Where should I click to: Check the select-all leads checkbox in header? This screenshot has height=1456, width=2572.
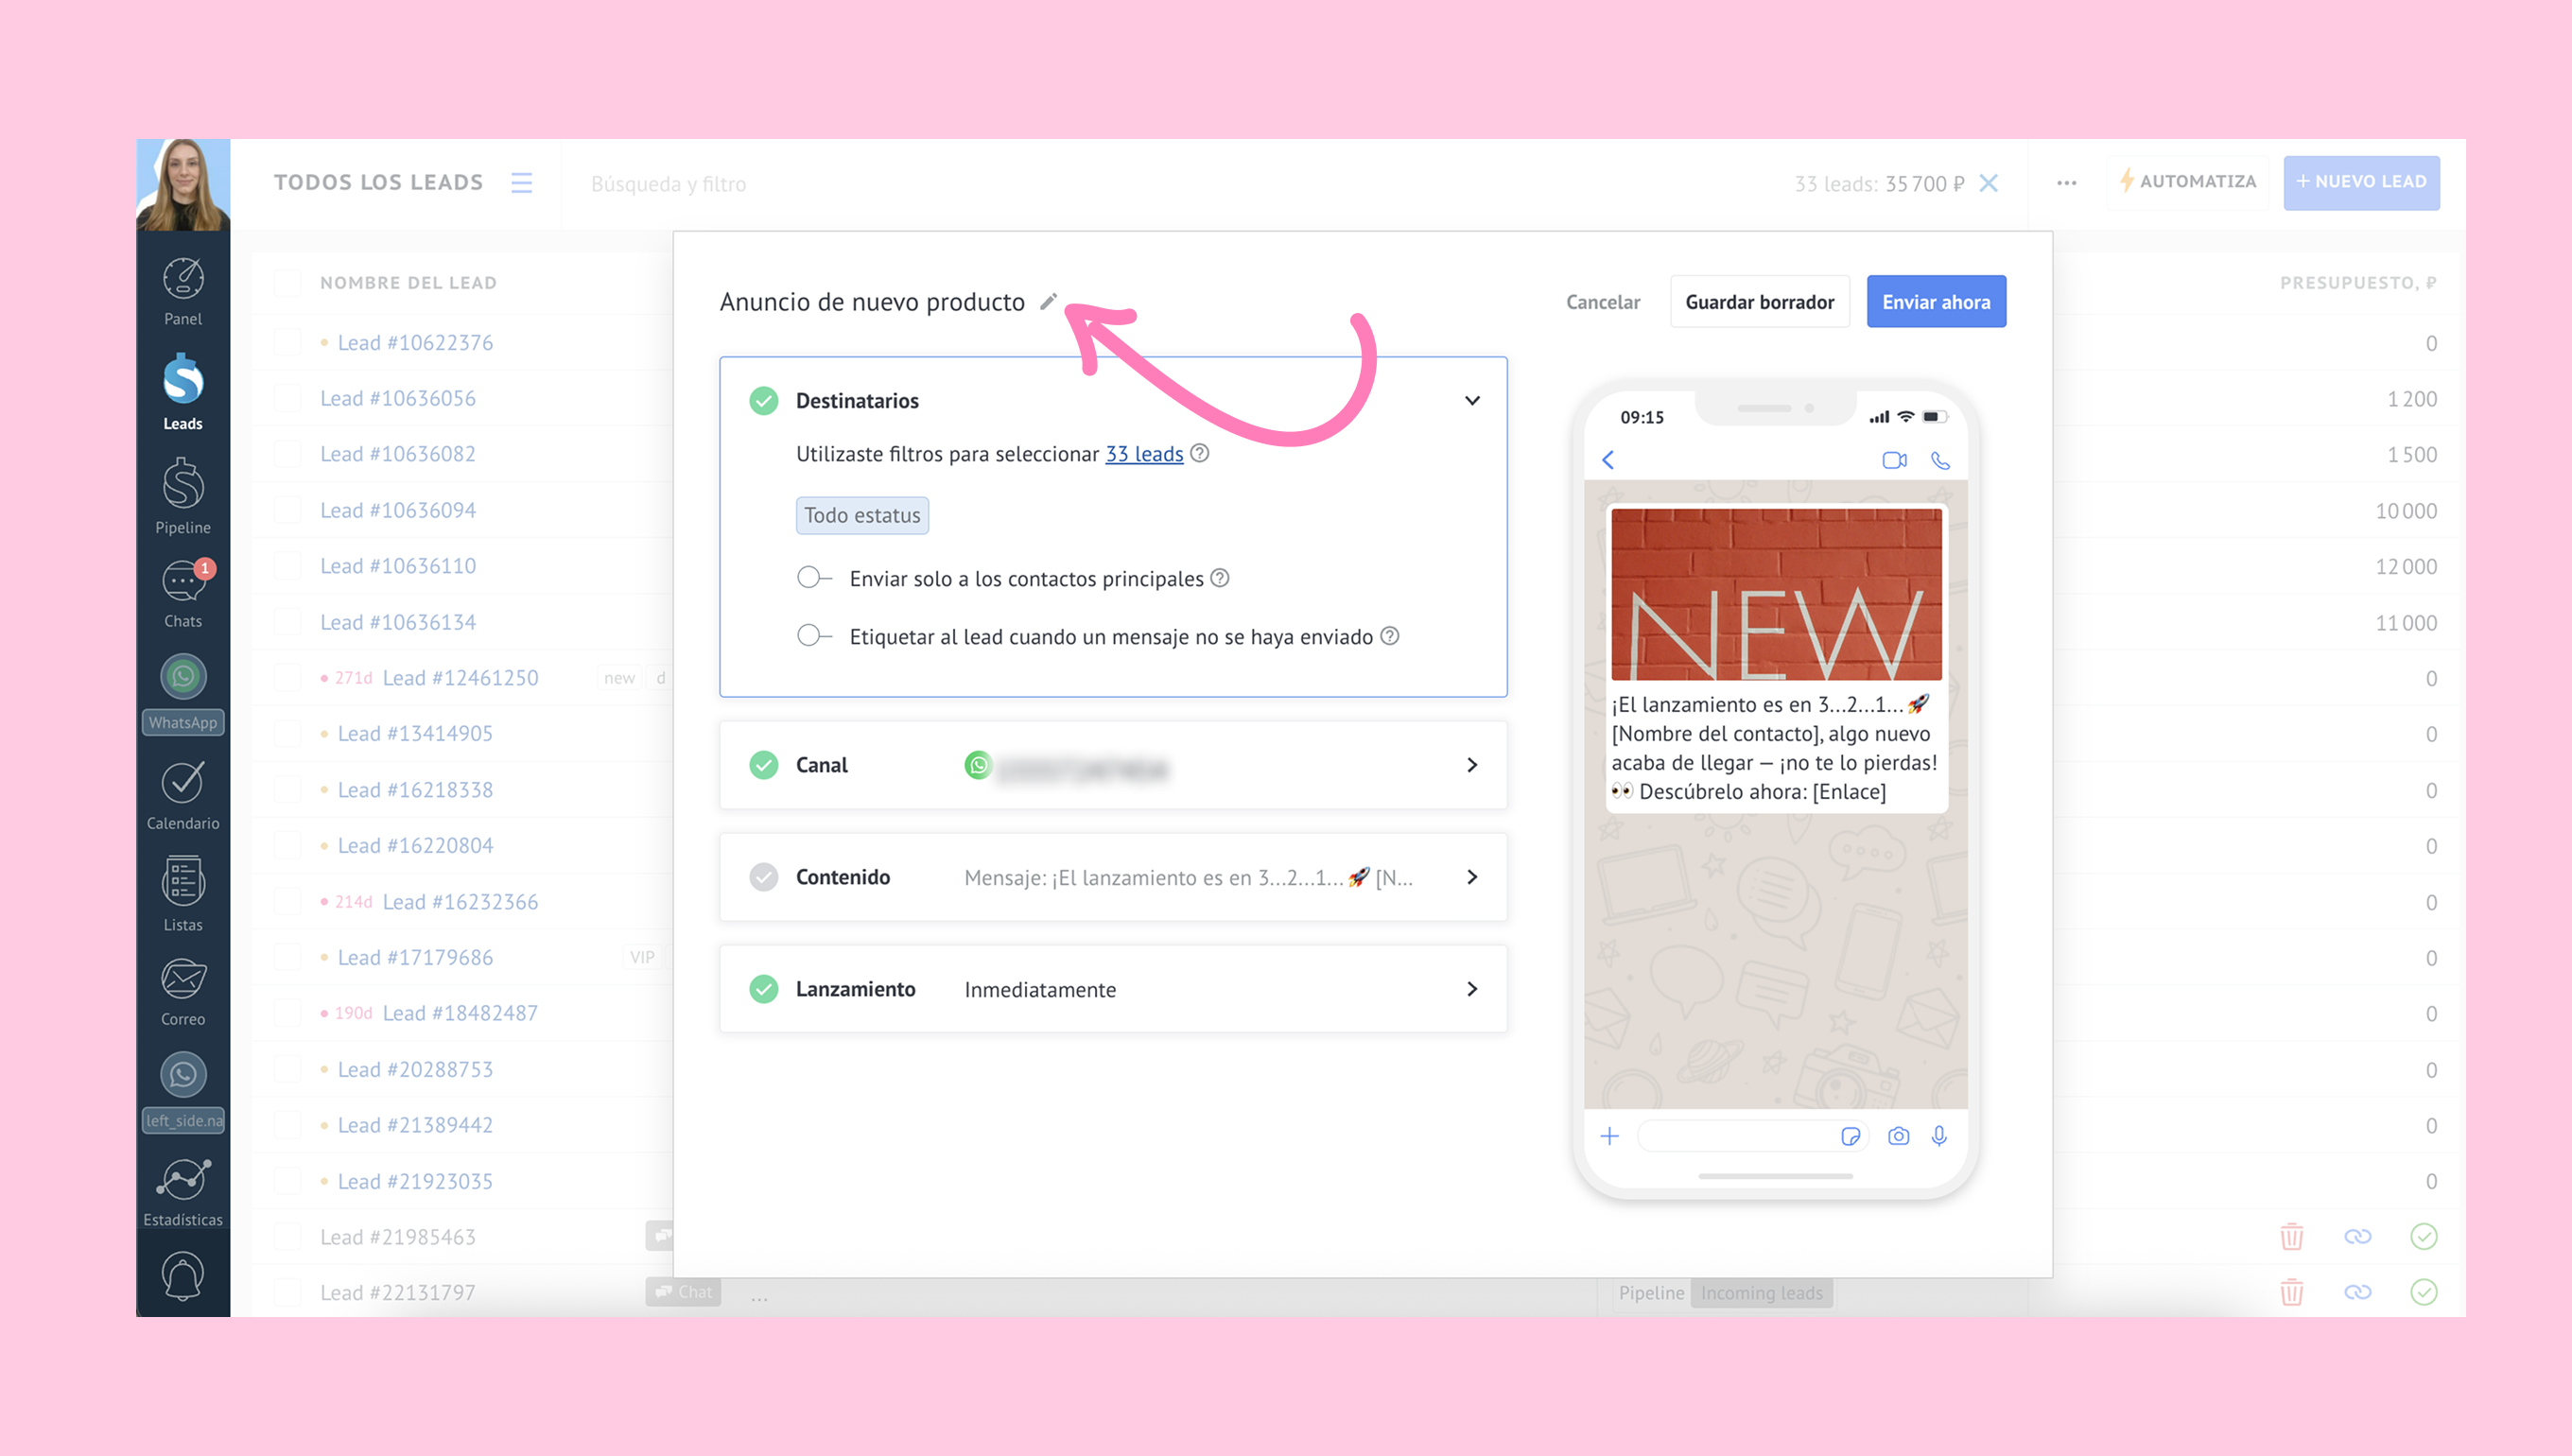(288, 283)
